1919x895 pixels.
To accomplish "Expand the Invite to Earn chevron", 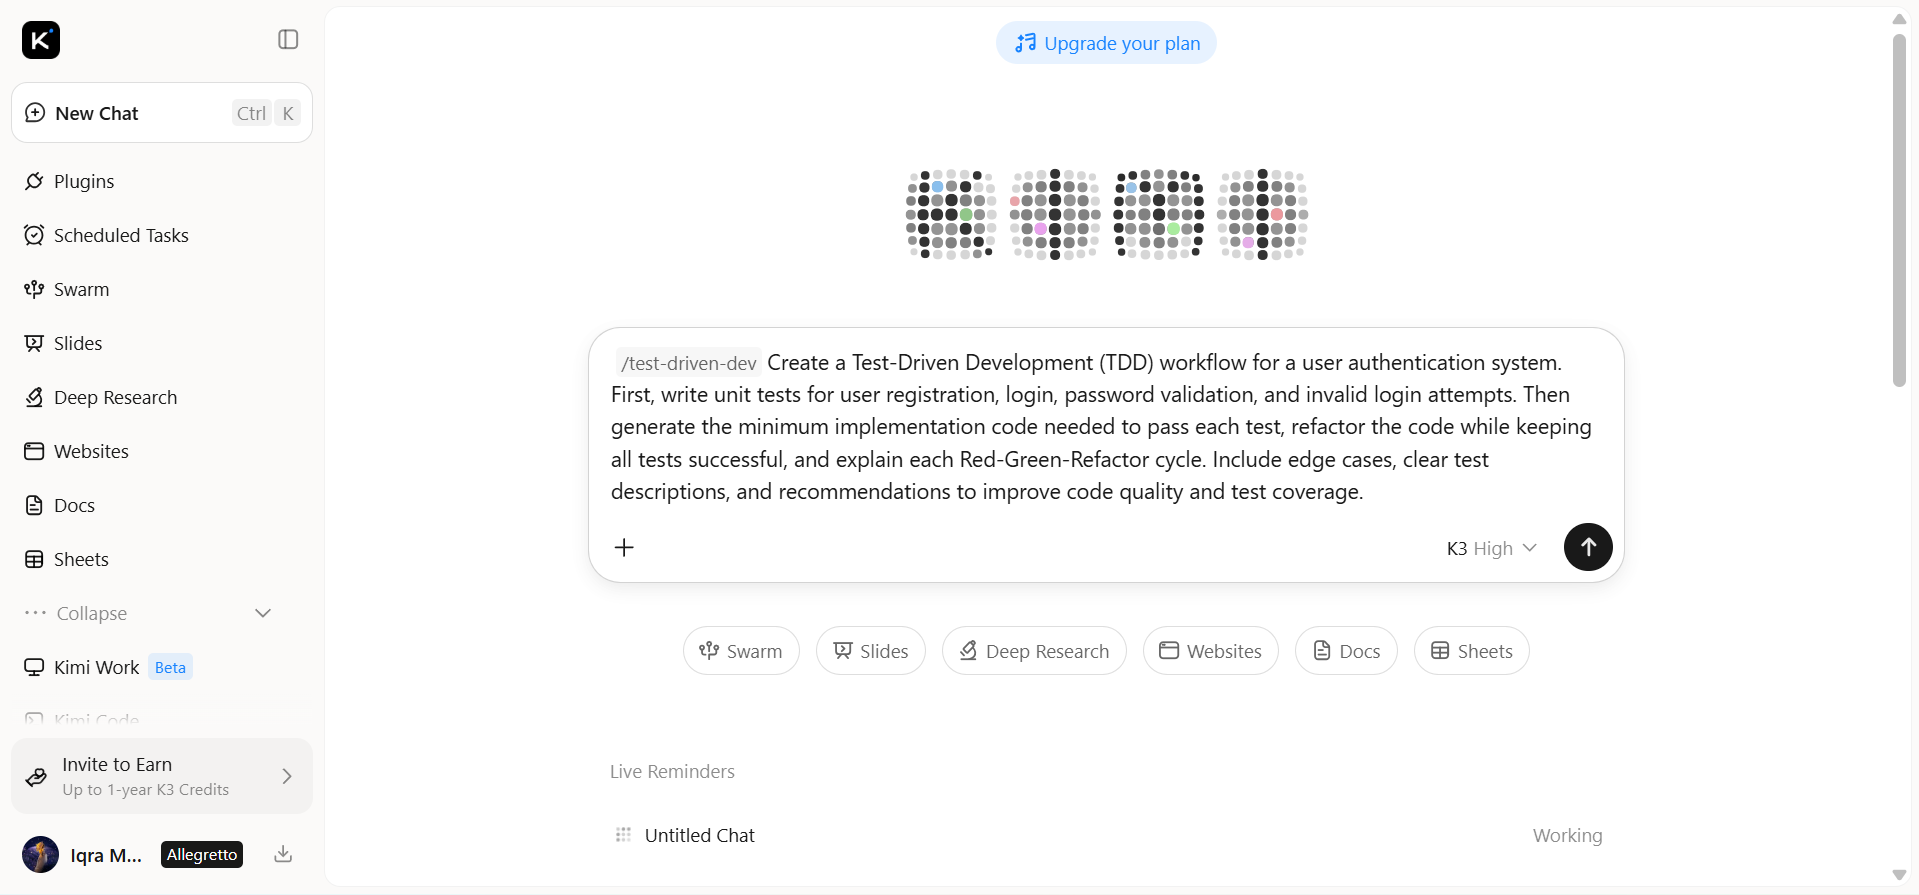I will click(x=287, y=776).
